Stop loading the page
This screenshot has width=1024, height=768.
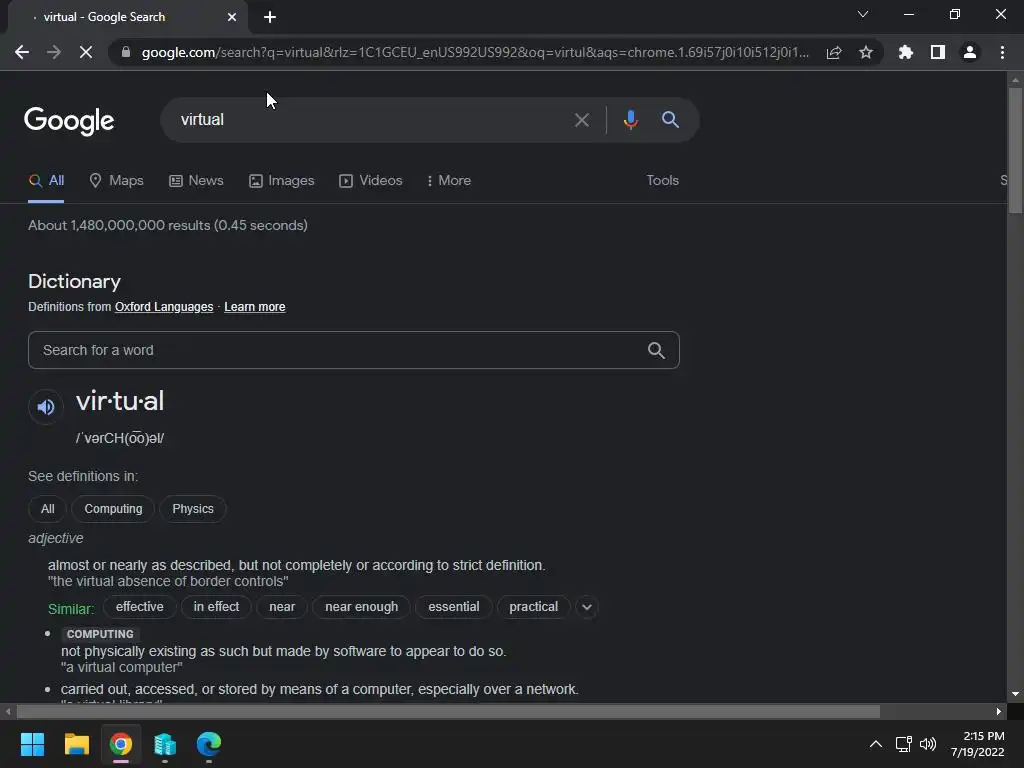86,52
